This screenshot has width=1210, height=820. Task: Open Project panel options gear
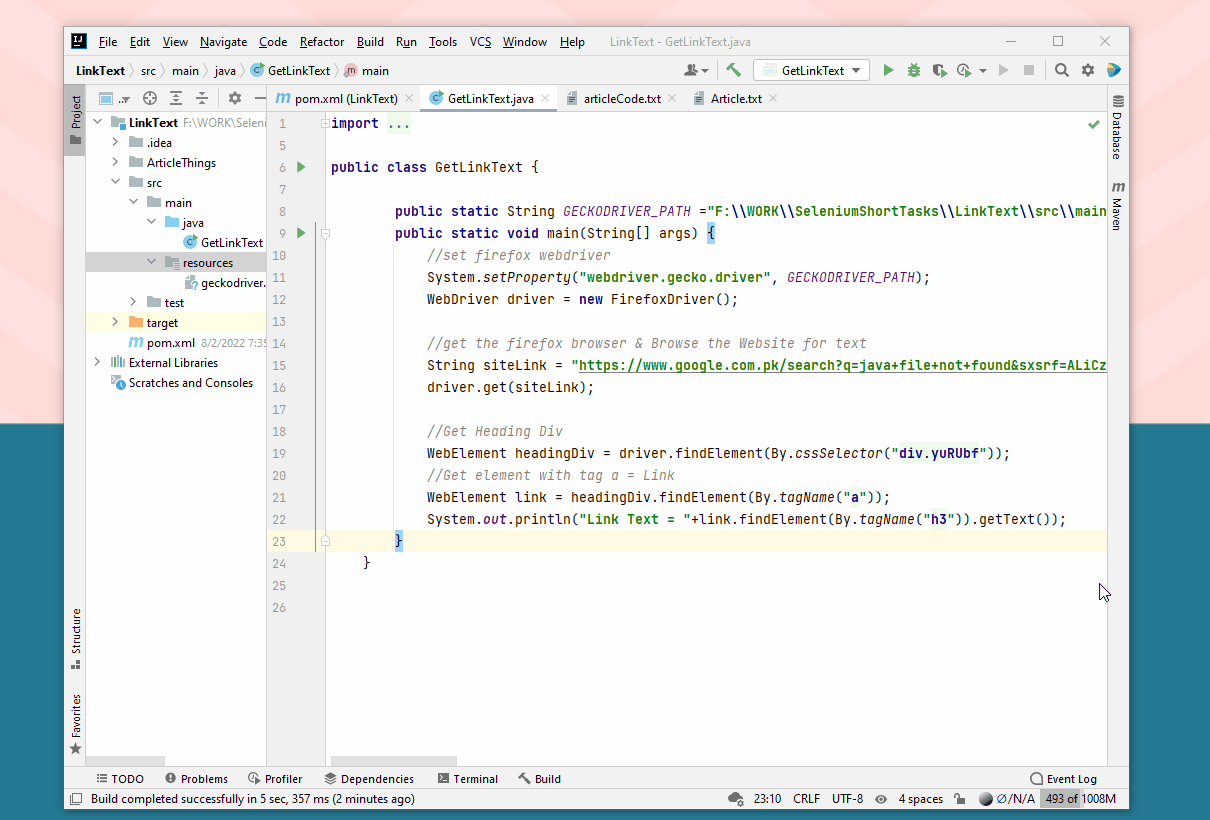point(235,98)
